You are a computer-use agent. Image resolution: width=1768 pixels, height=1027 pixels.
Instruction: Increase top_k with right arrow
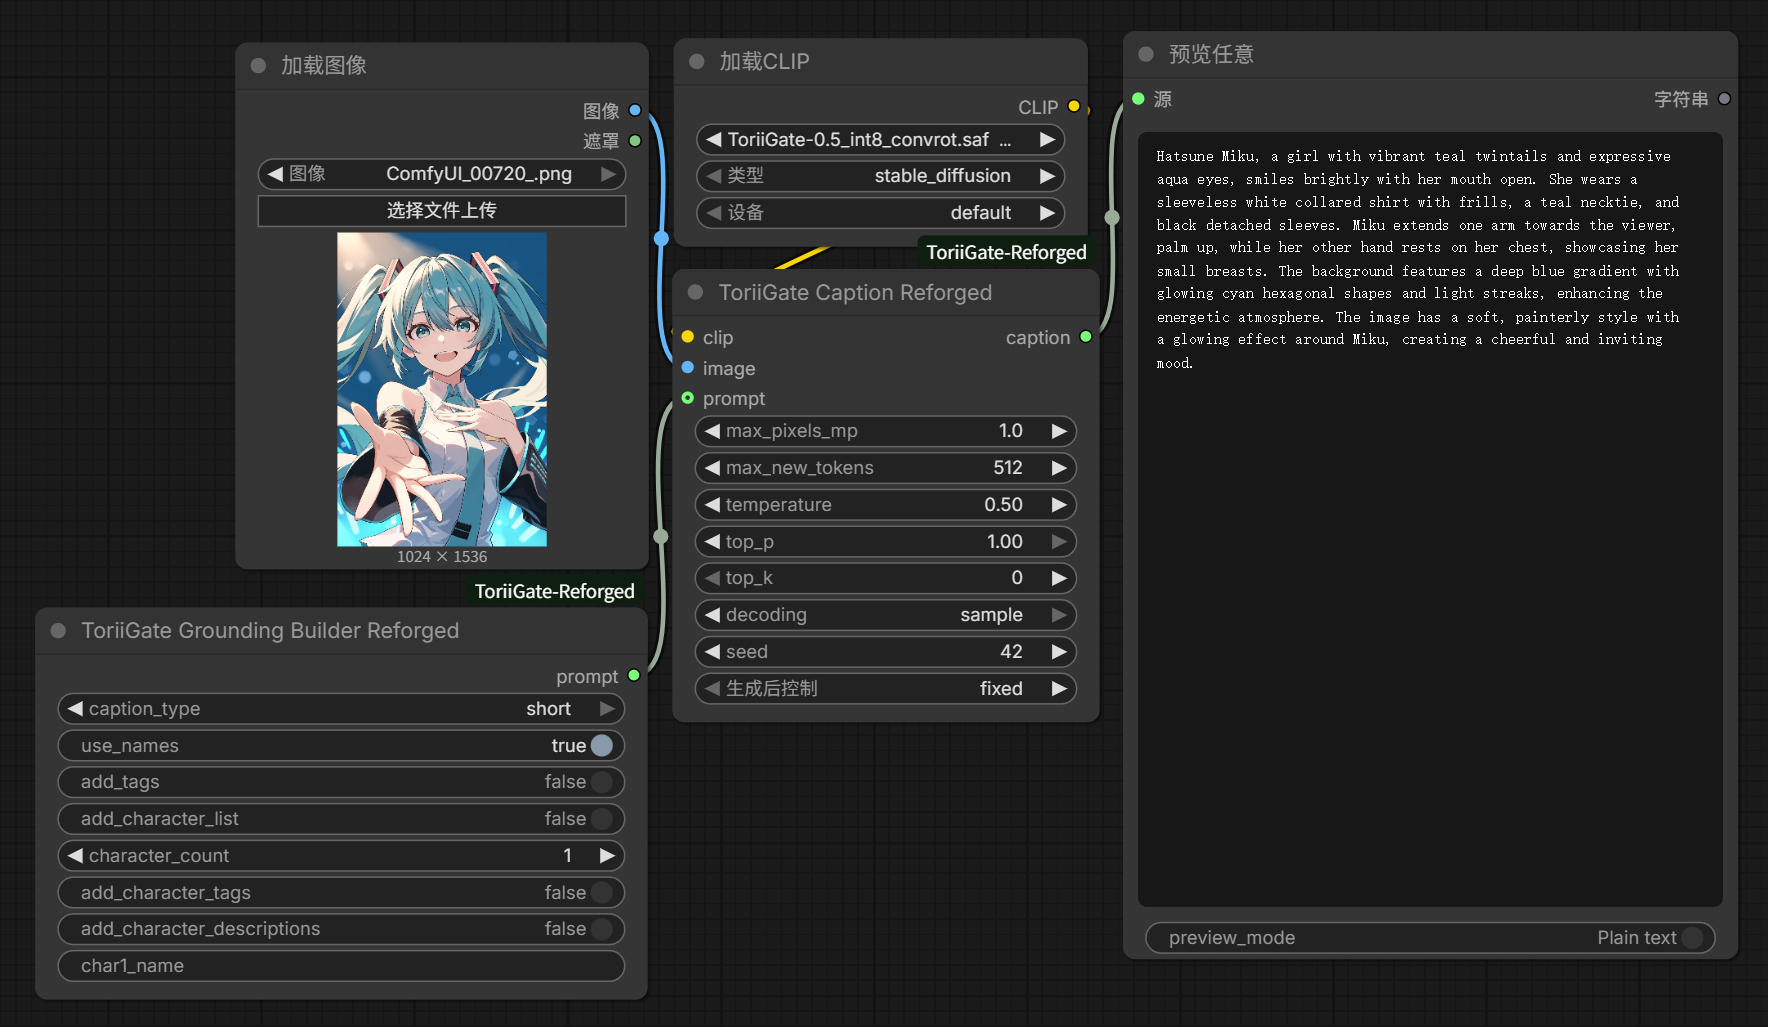[1059, 578]
